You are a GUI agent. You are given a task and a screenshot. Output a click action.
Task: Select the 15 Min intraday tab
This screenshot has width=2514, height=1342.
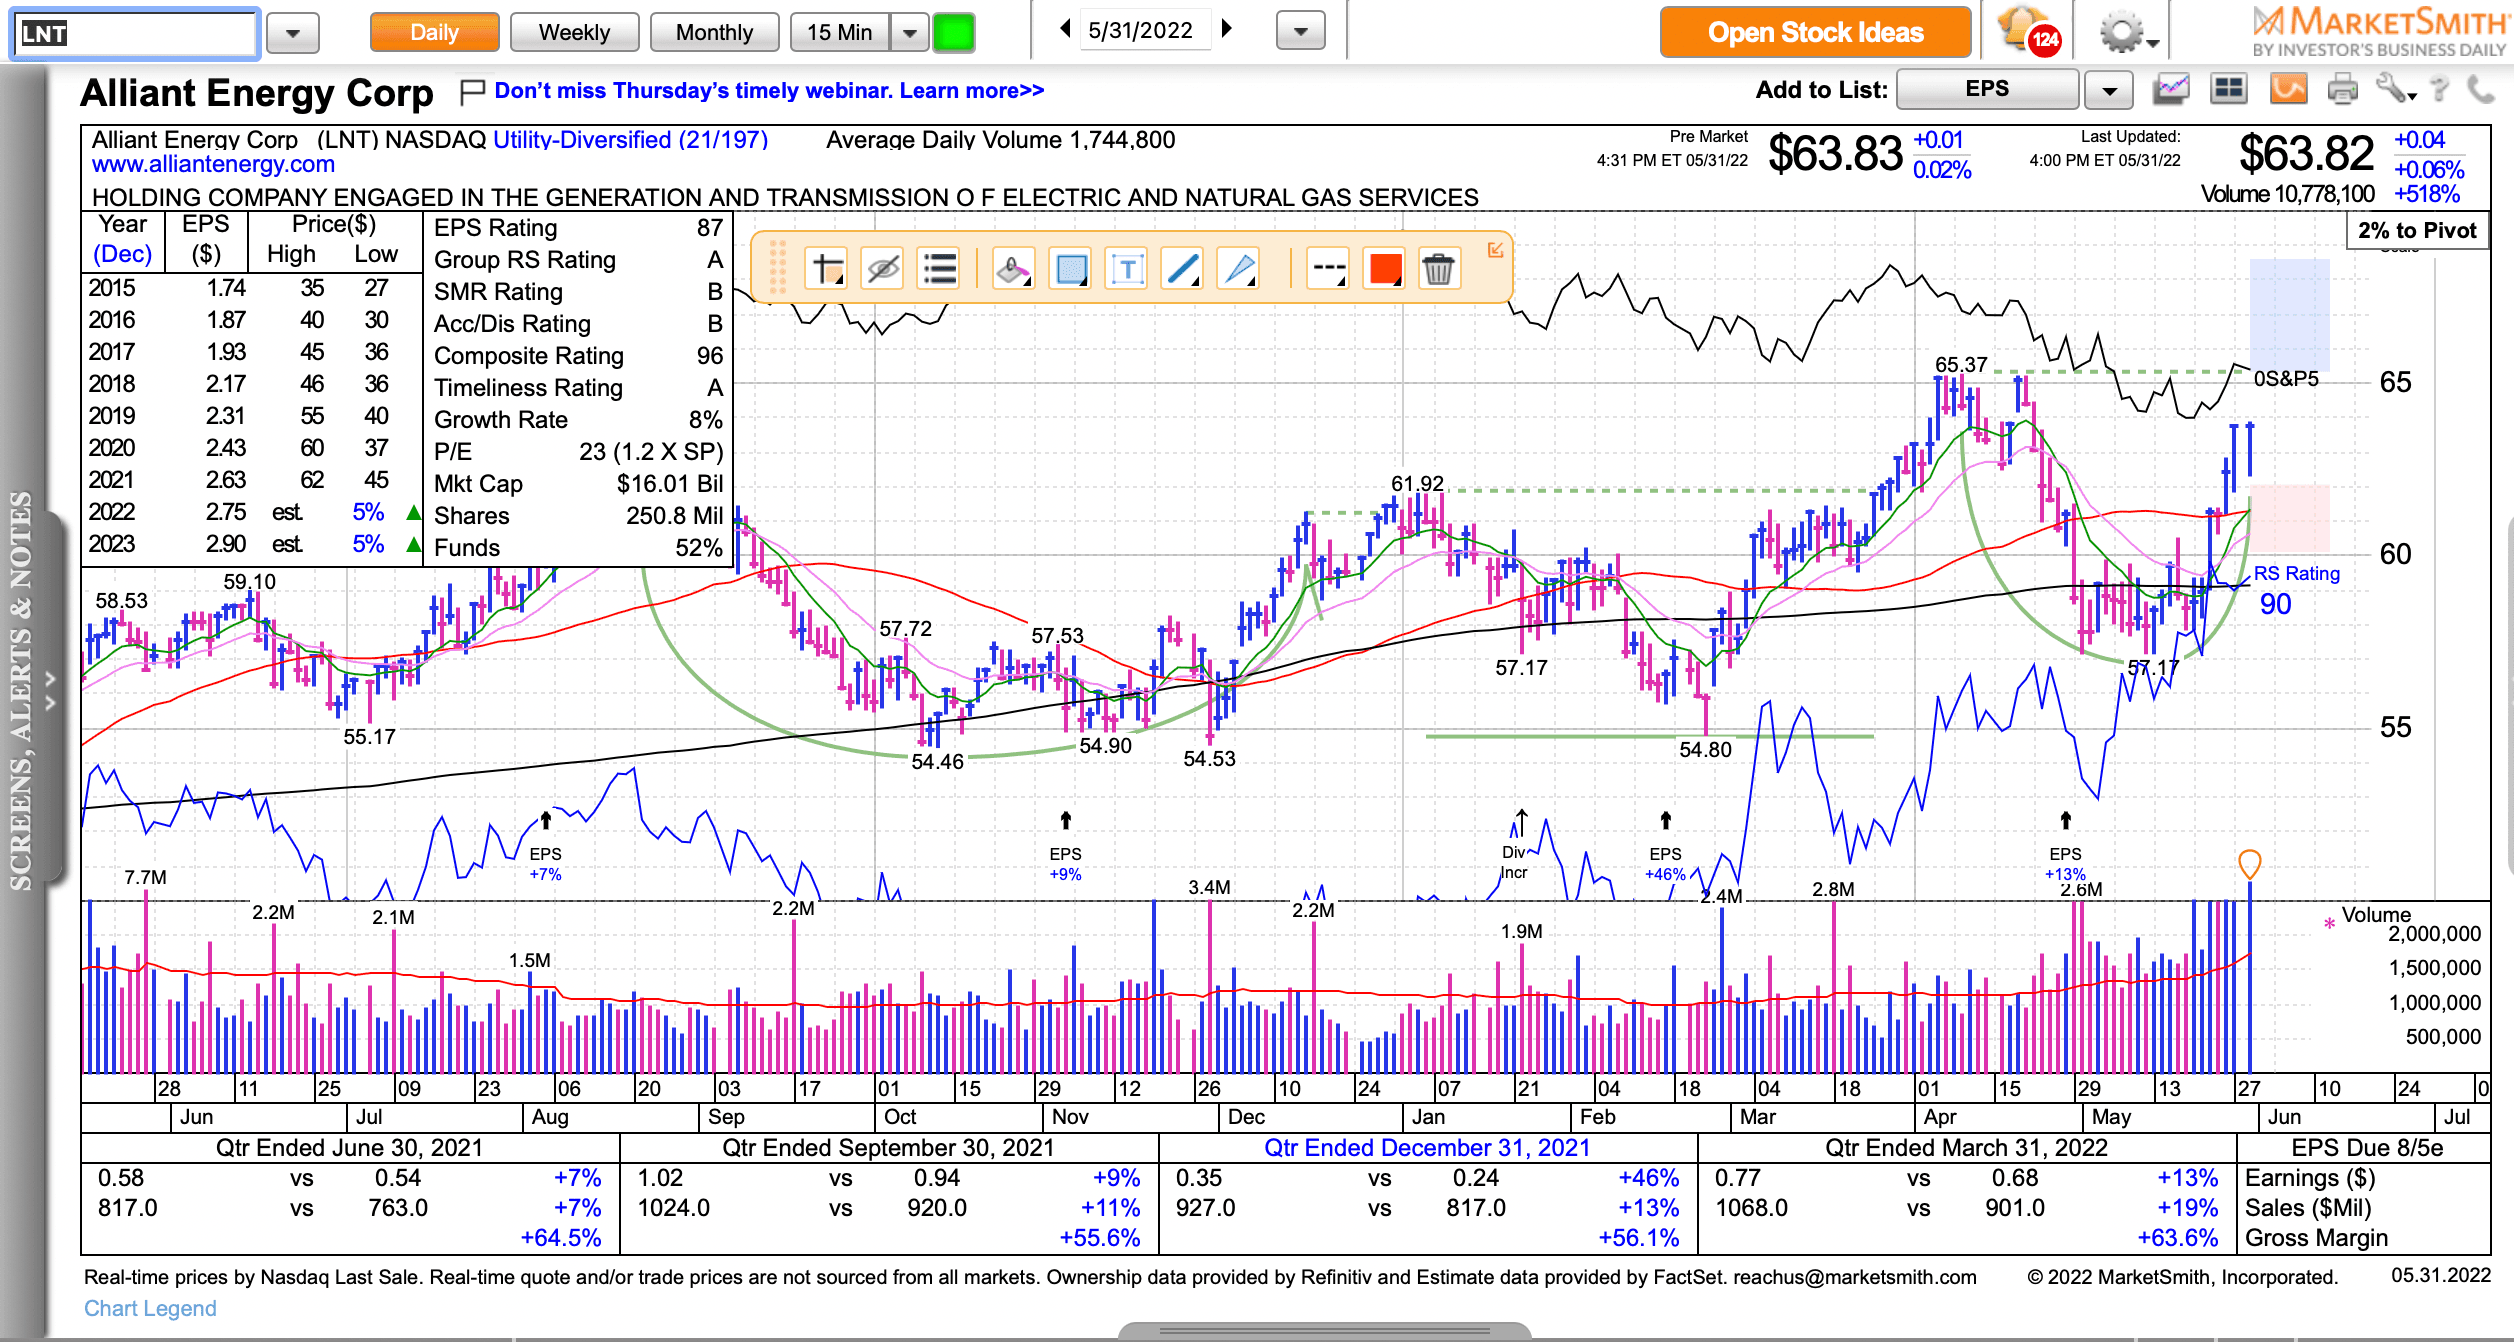tap(840, 33)
